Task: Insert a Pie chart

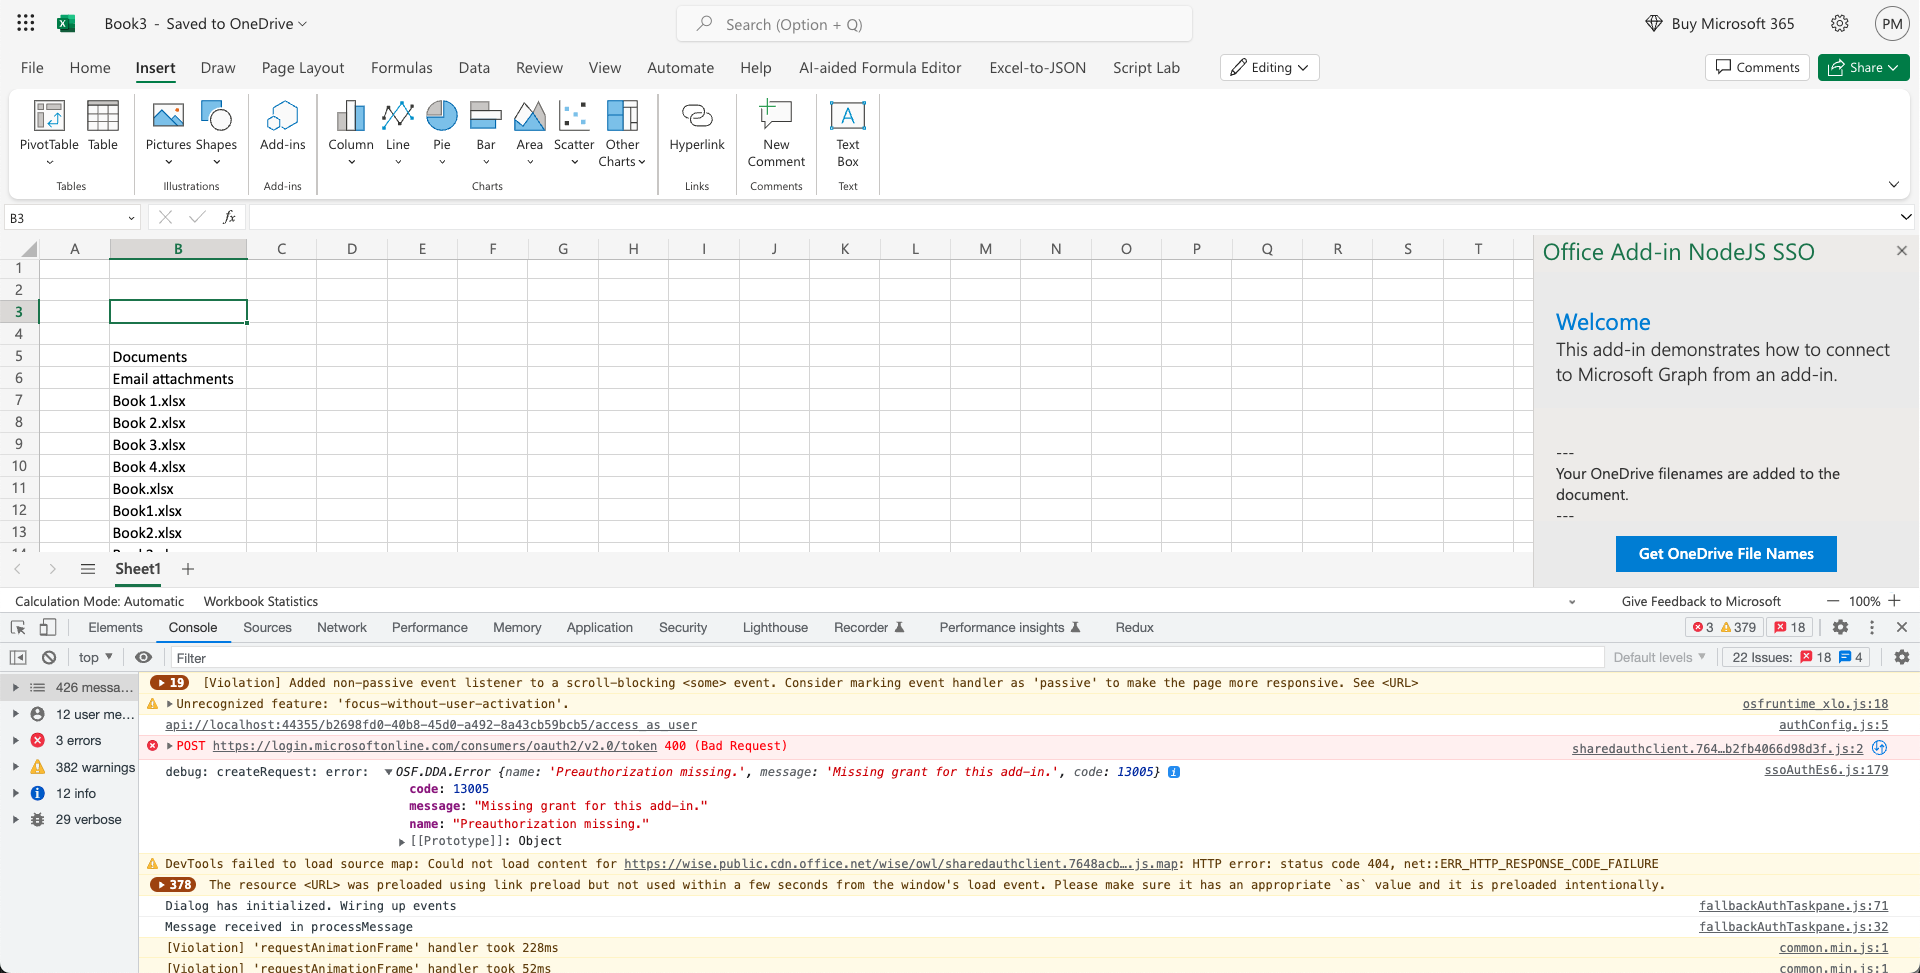Action: 441,126
